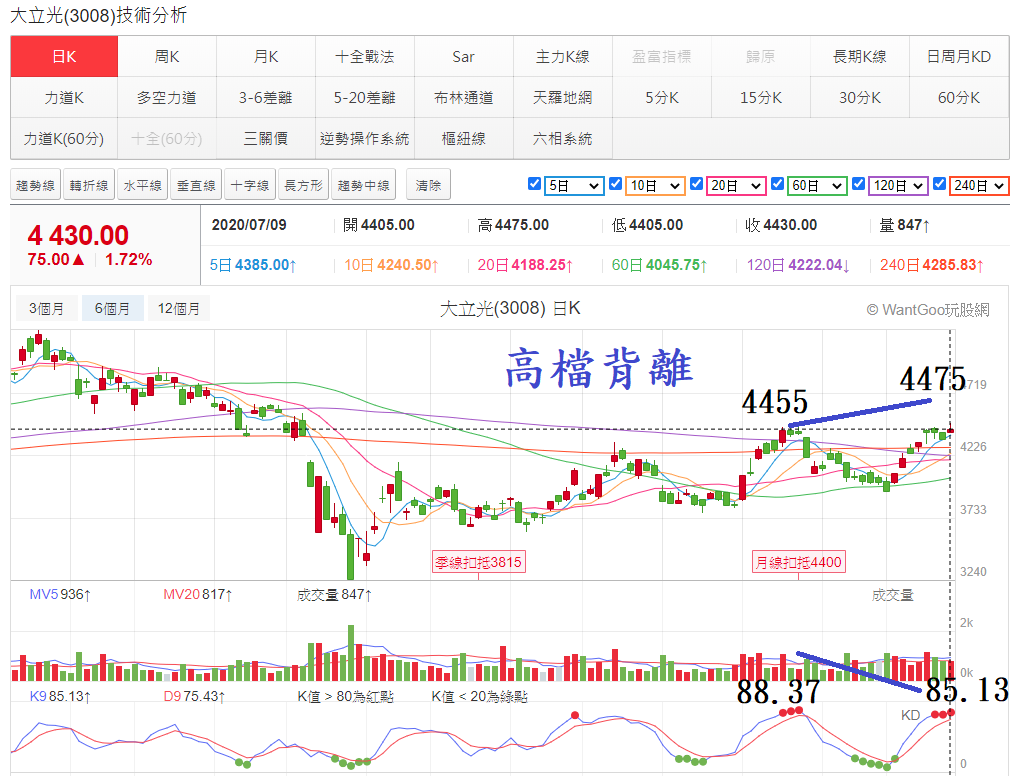Screen dimensions: 1017x776
Task: Toggle the 10日 moving average checkbox
Action: click(616, 184)
